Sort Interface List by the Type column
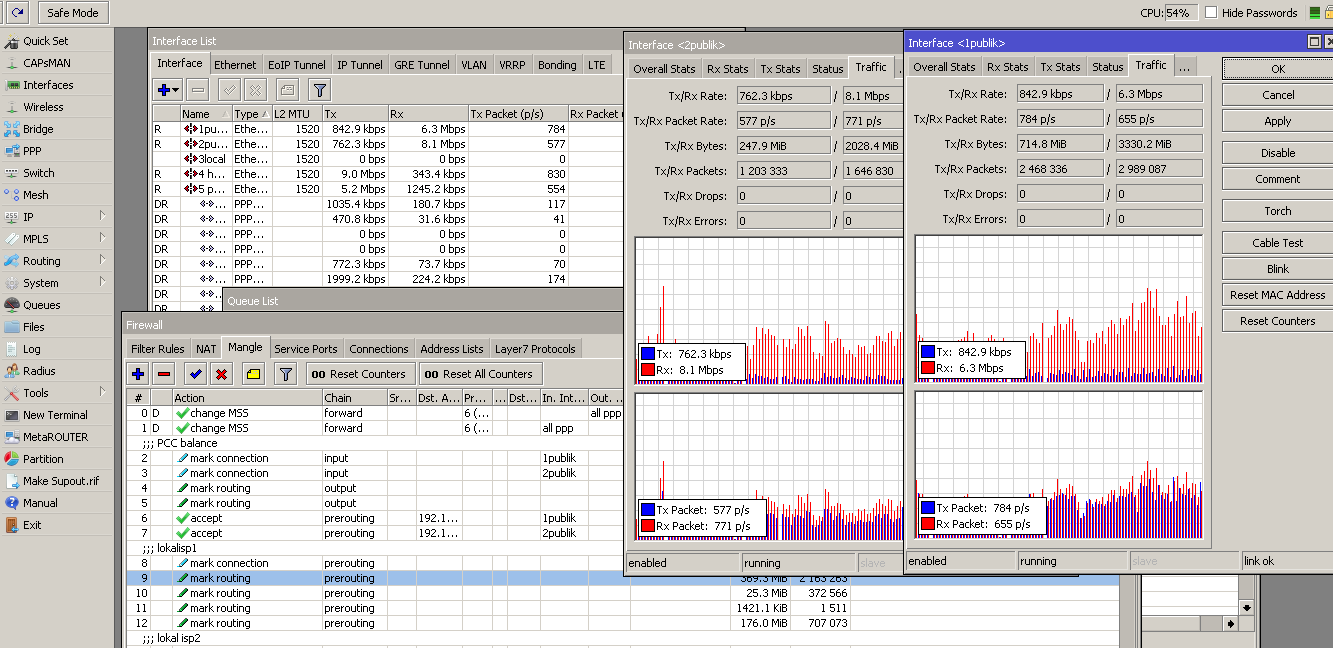 point(251,114)
